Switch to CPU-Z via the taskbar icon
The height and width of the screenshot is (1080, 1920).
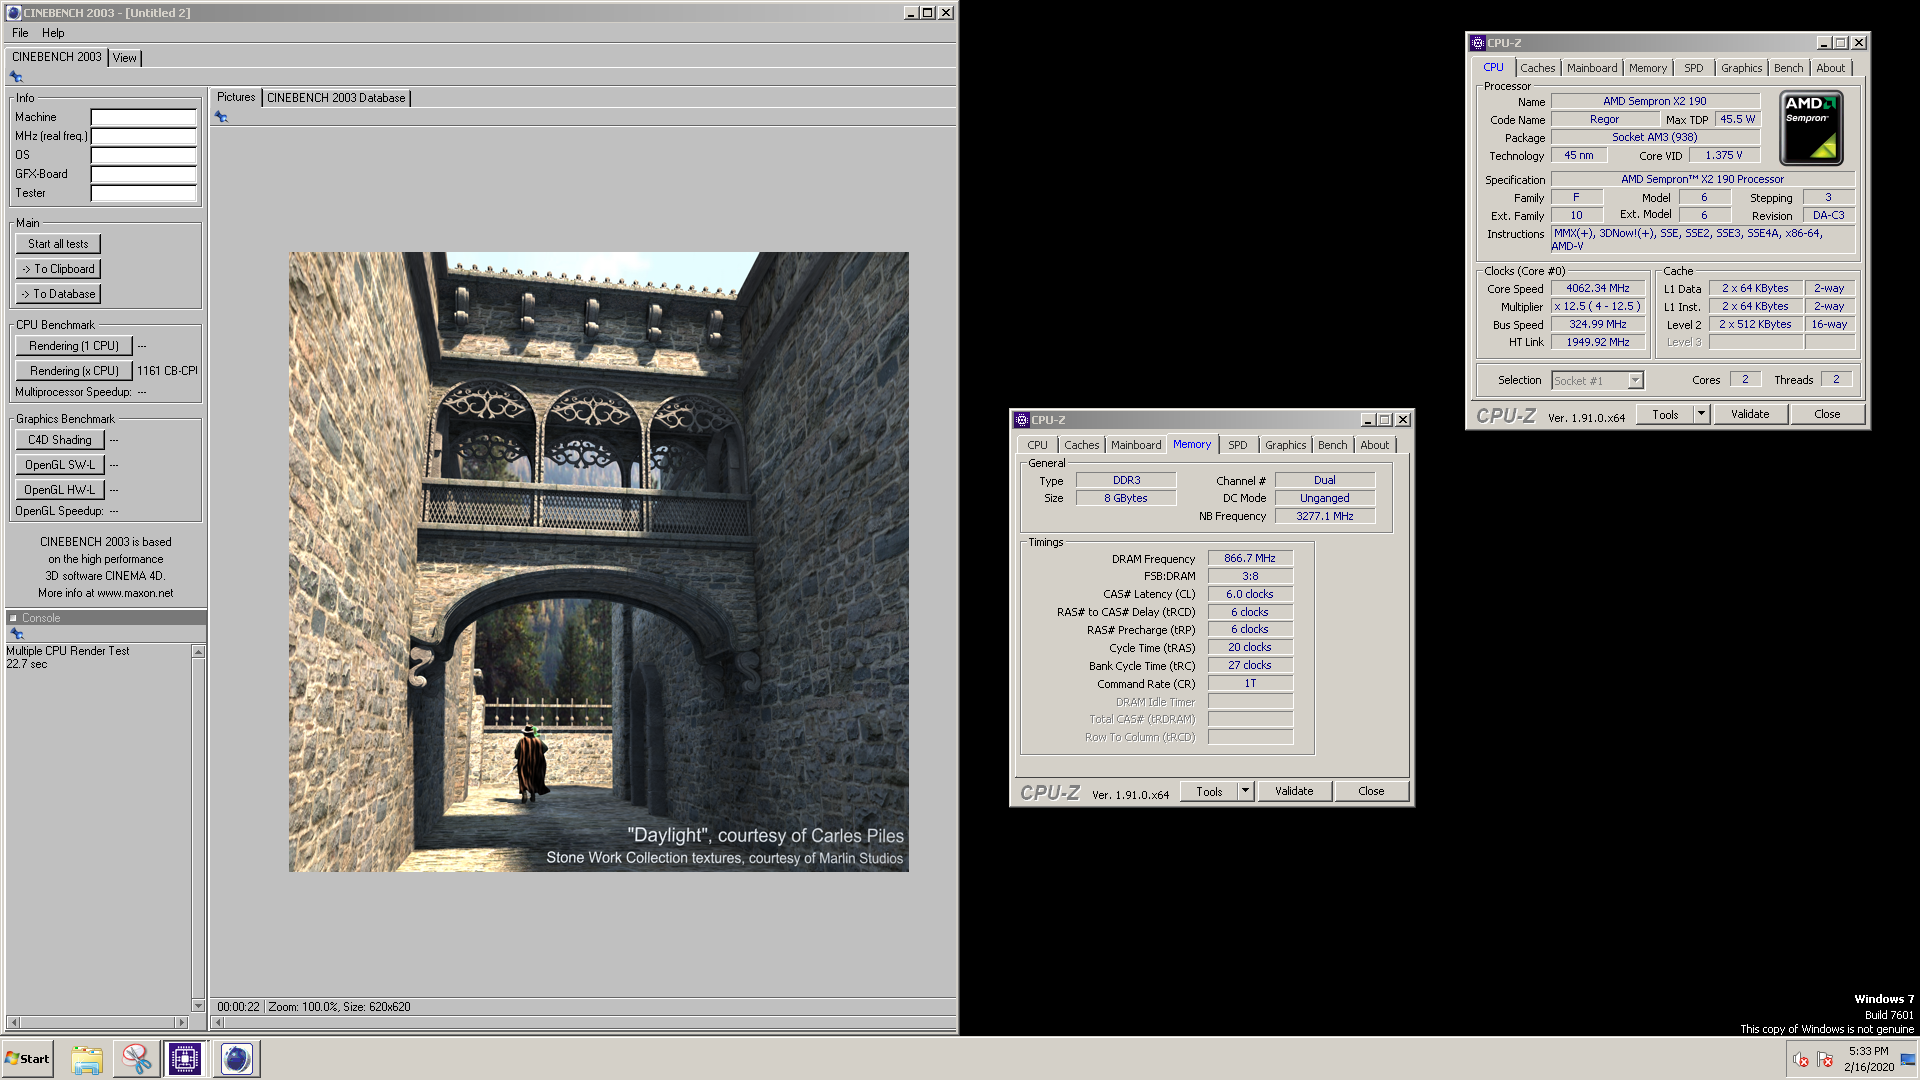point(185,1059)
